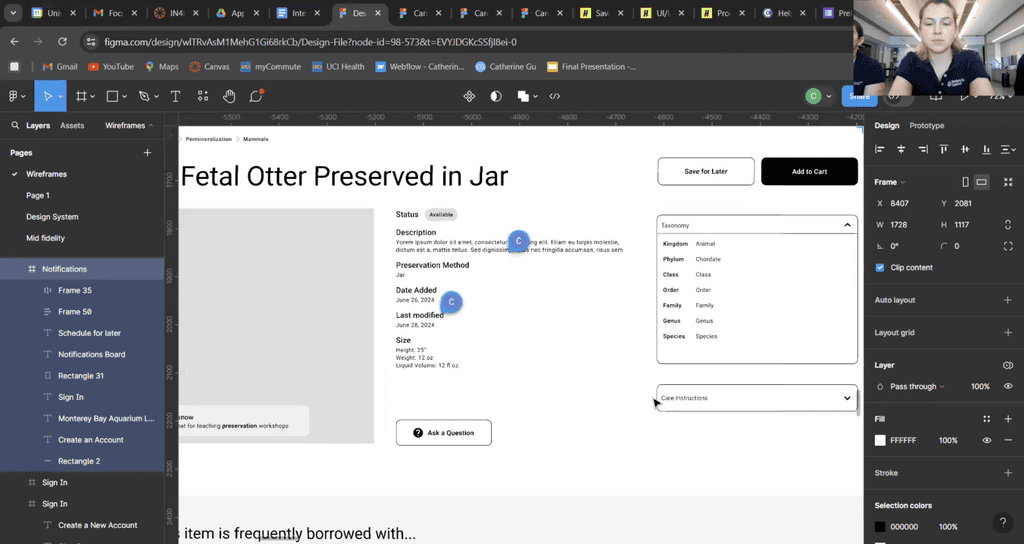
Task: Open the Frame type dropdown
Action: (x=890, y=182)
